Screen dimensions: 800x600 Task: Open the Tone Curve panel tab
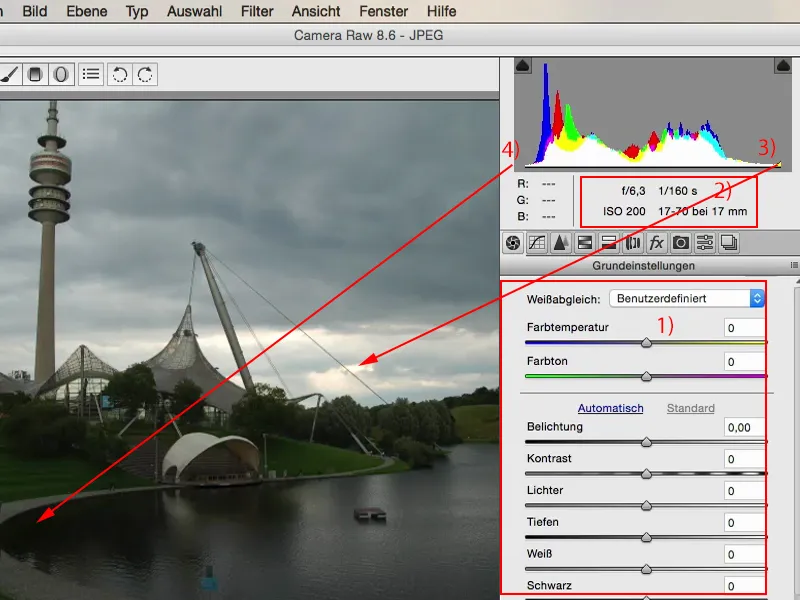pos(537,243)
